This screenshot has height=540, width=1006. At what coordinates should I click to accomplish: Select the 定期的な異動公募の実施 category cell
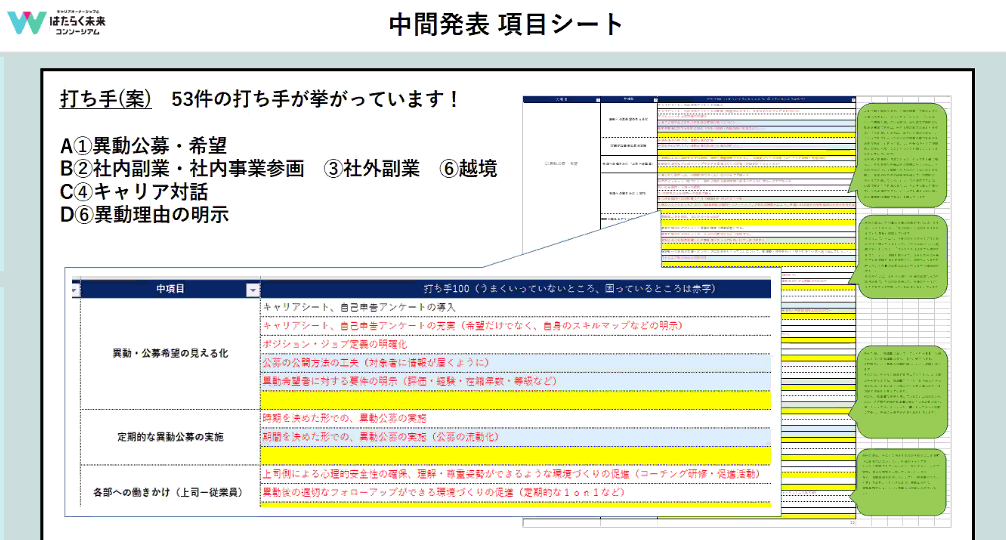click(x=170, y=437)
